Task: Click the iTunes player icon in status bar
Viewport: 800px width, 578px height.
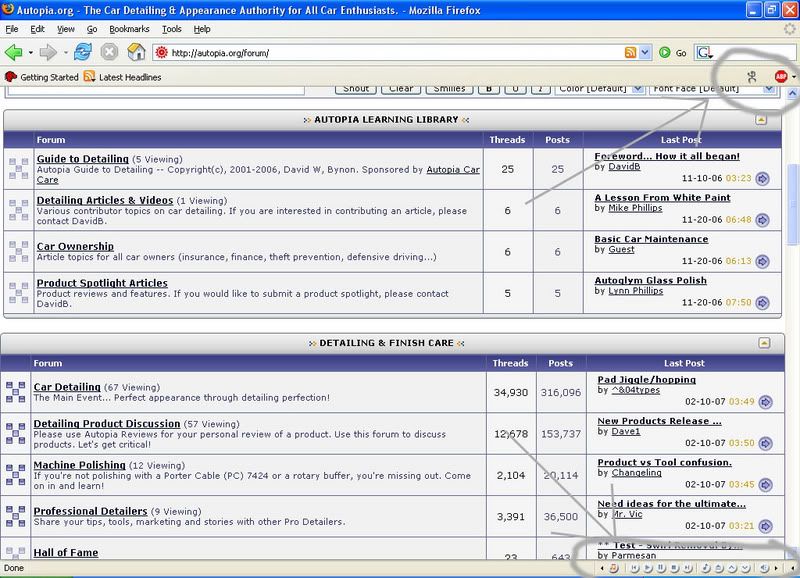Action: [x=614, y=568]
